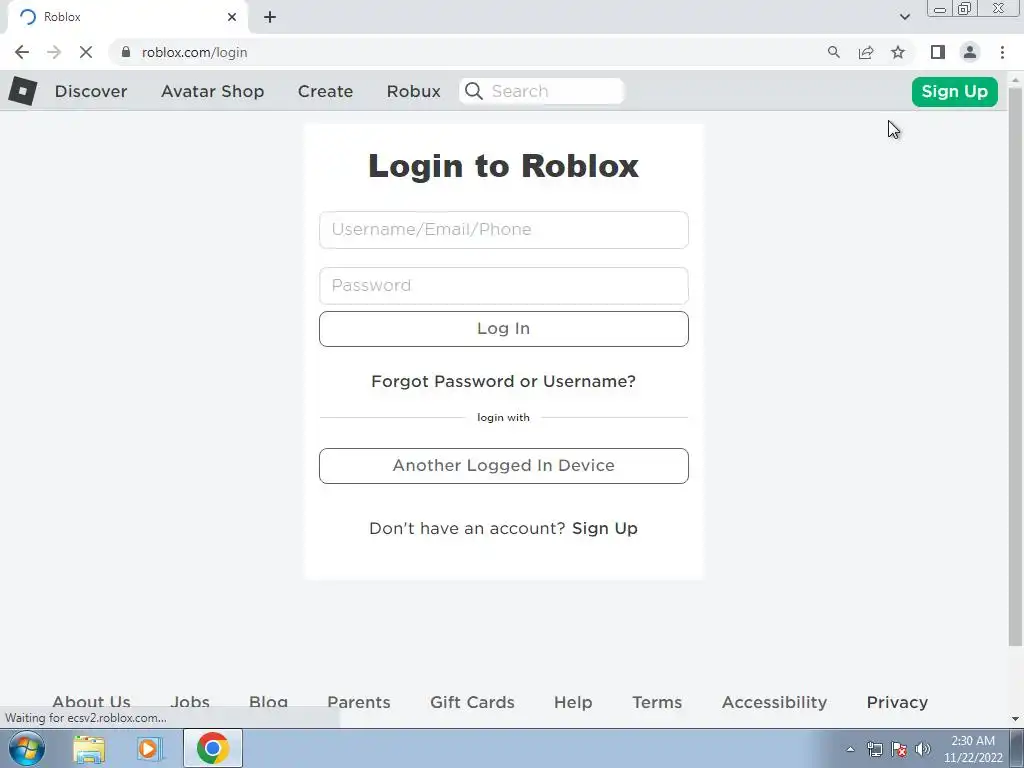Open the Gift Cards footer link

click(472, 702)
